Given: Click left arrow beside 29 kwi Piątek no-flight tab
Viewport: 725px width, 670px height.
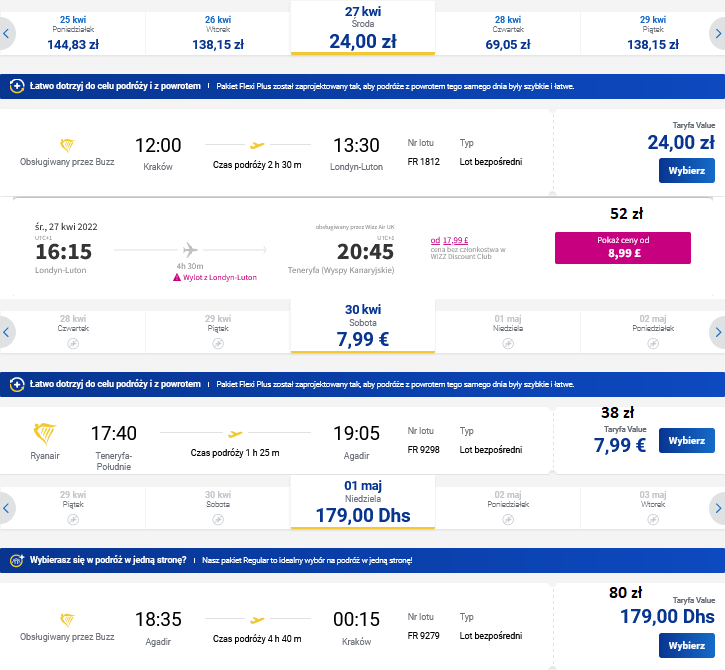Looking at the screenshot, I should 6,508.
